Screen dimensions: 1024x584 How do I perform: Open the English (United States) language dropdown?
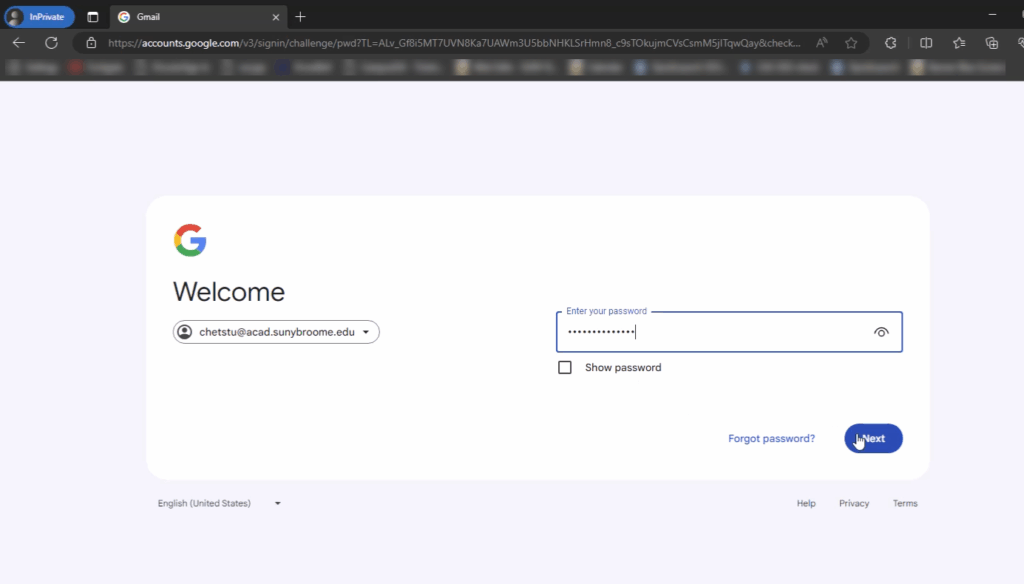pos(219,504)
